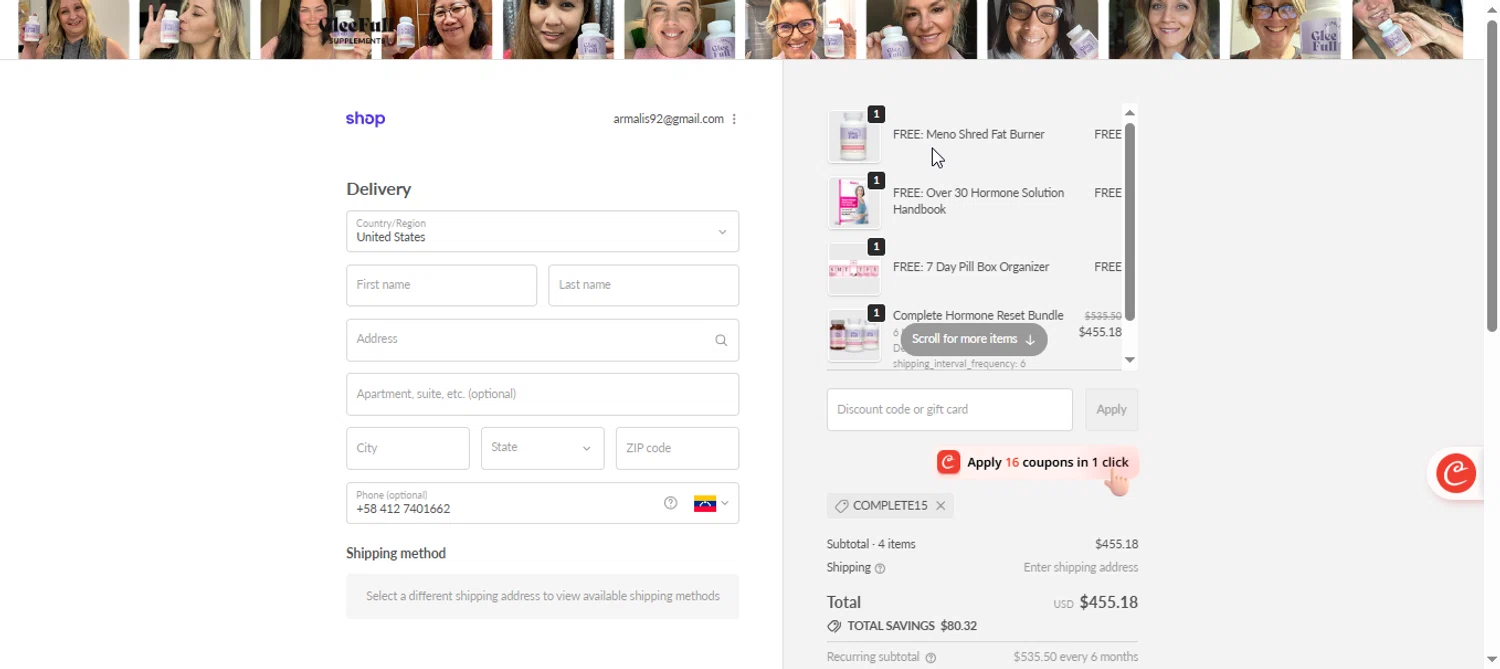Click the USD $455.18 total amount
The width and height of the screenshot is (1500, 669).
coord(1095,603)
